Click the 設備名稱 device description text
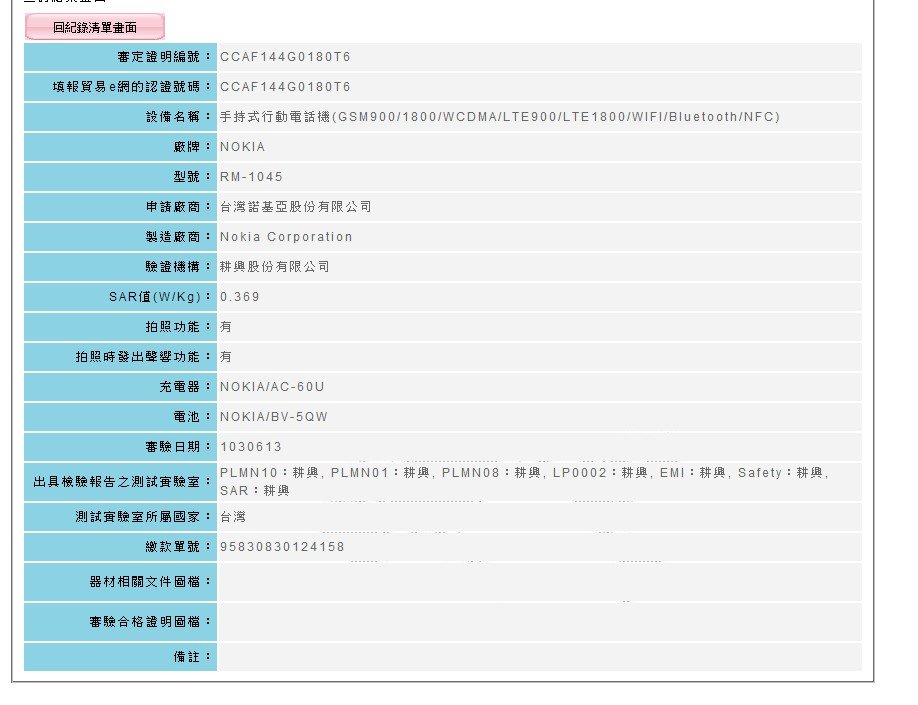Viewport: 918px width, 705px height. 500,117
